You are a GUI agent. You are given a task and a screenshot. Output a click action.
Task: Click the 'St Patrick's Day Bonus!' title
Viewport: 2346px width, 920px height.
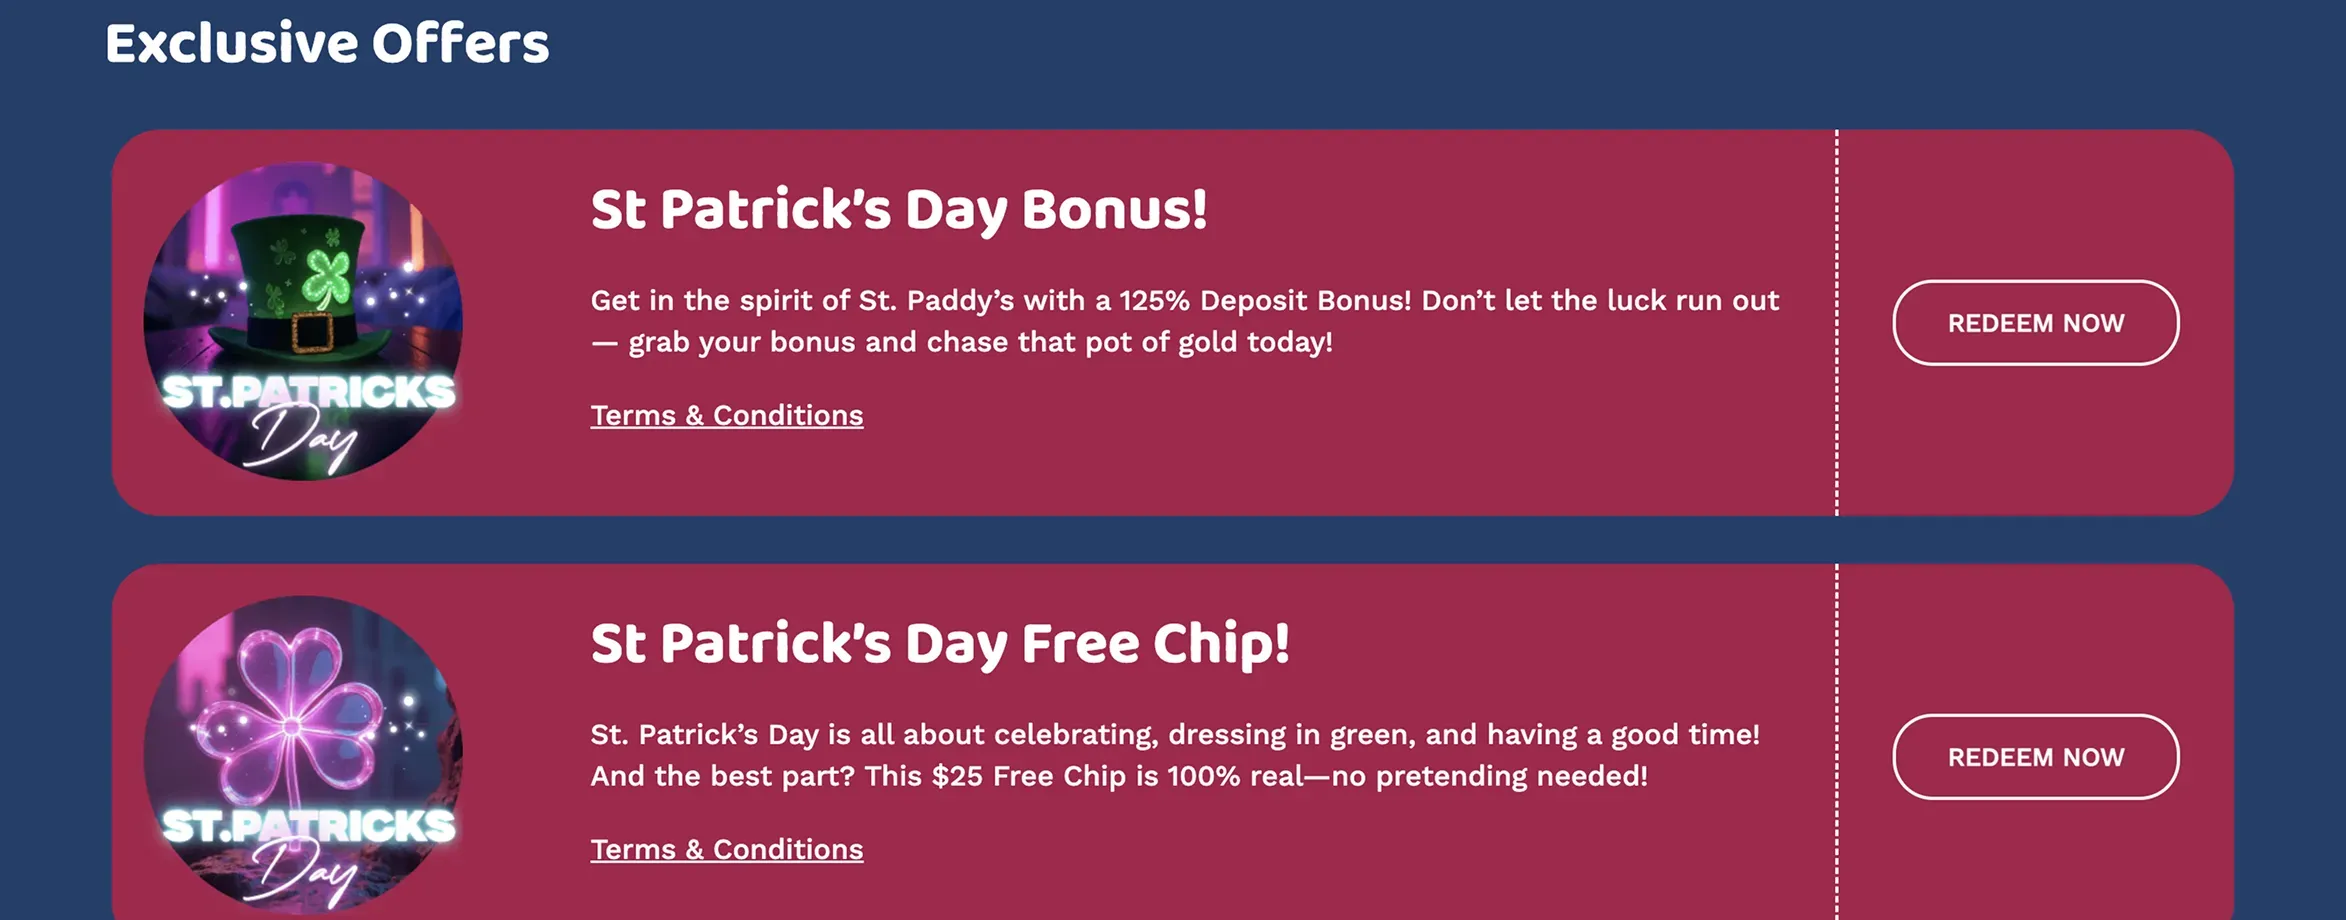pyautogui.click(x=898, y=210)
